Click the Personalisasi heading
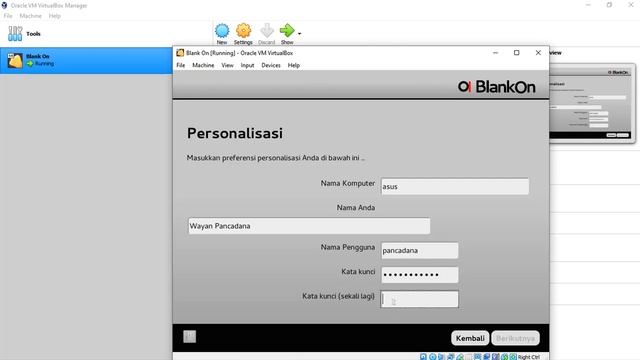The image size is (640, 360). coord(235,133)
